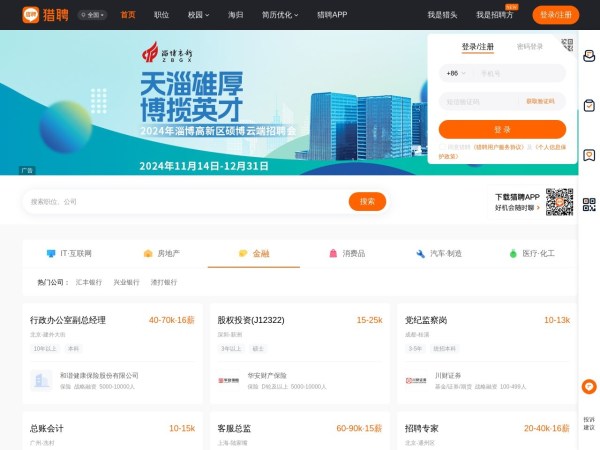Expand the 全国 city selector
The height and width of the screenshot is (450, 600).
92,15
